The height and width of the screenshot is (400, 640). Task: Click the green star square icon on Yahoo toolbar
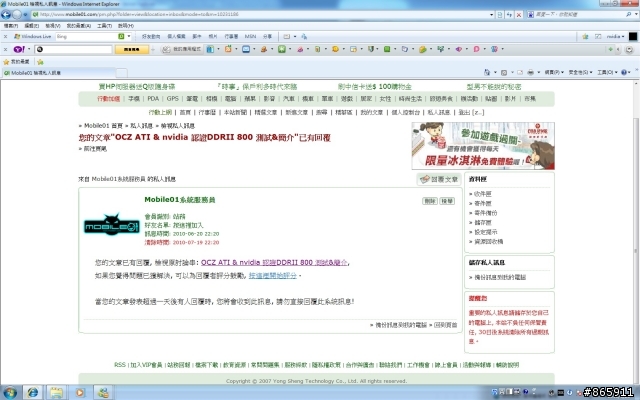click(x=282, y=49)
